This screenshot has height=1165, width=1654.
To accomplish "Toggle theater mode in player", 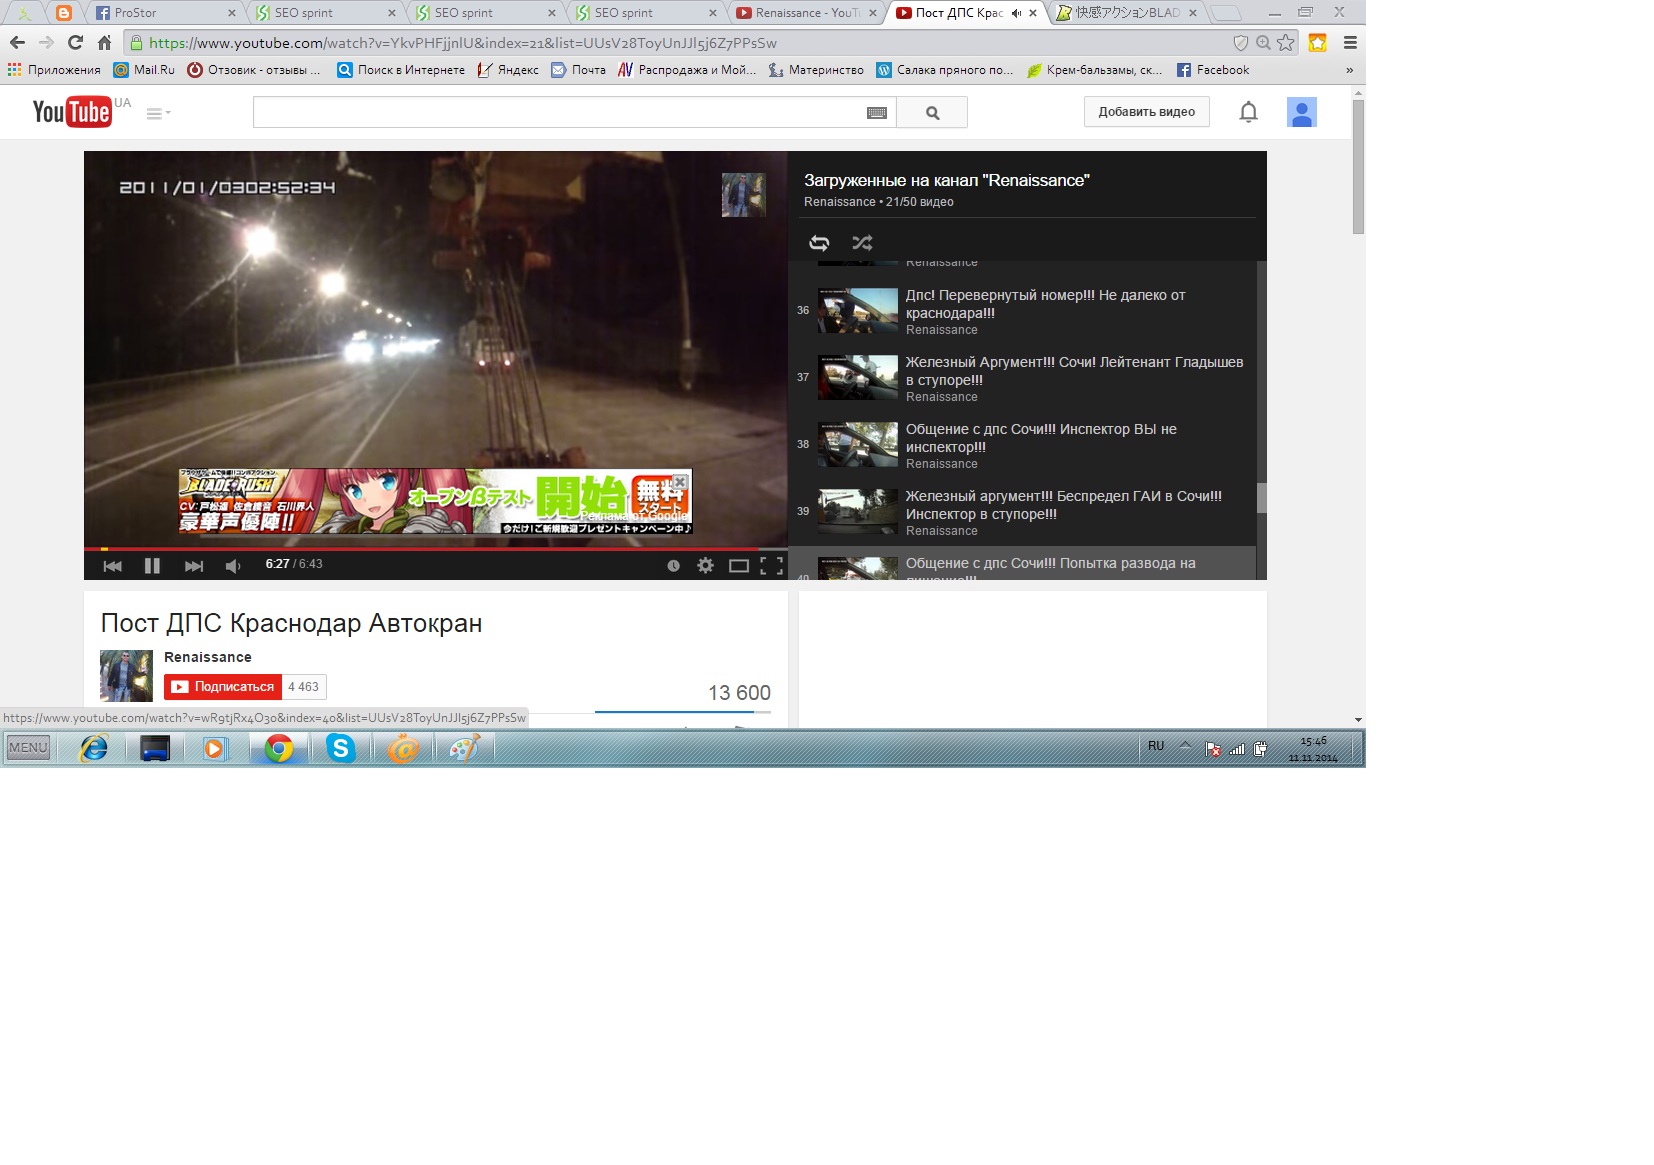I will click(738, 565).
